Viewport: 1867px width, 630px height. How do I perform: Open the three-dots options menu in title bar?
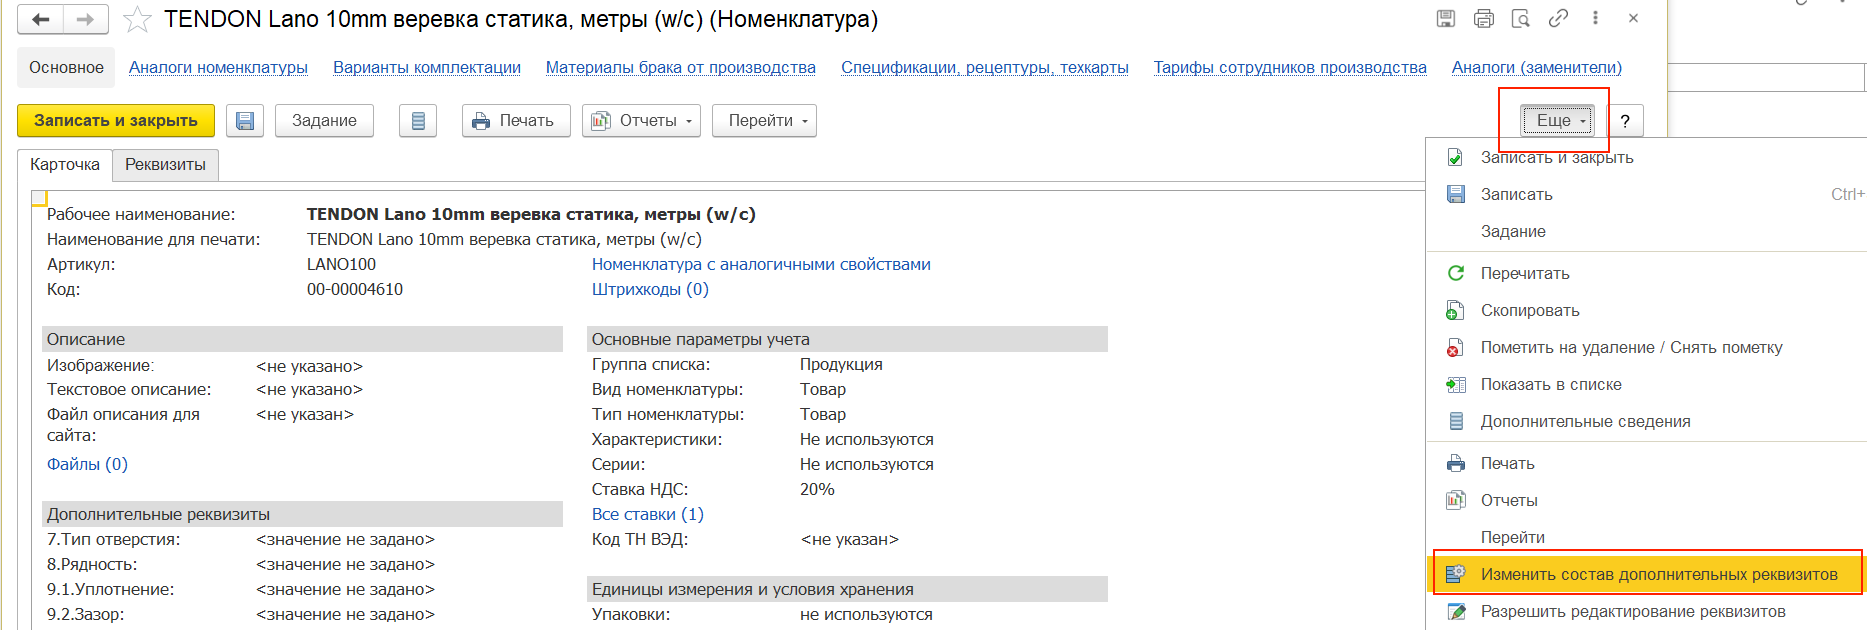pyautogui.click(x=1595, y=18)
